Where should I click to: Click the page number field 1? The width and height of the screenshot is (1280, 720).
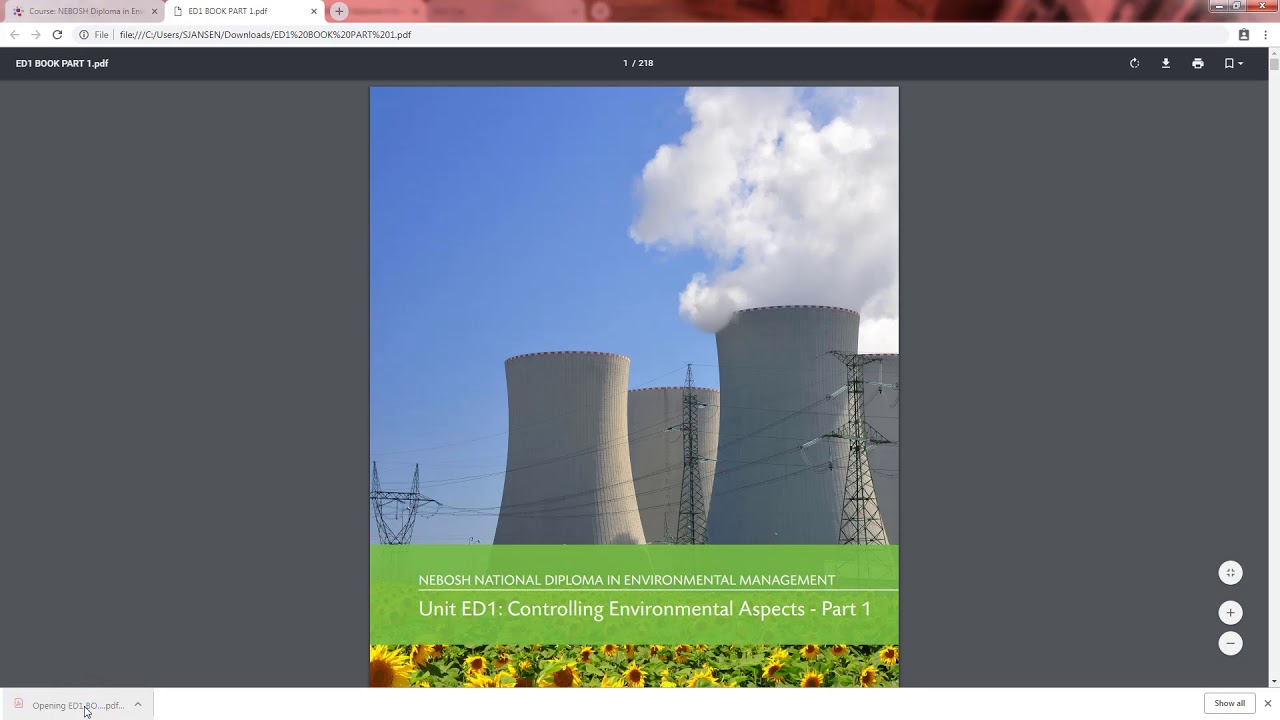(625, 63)
